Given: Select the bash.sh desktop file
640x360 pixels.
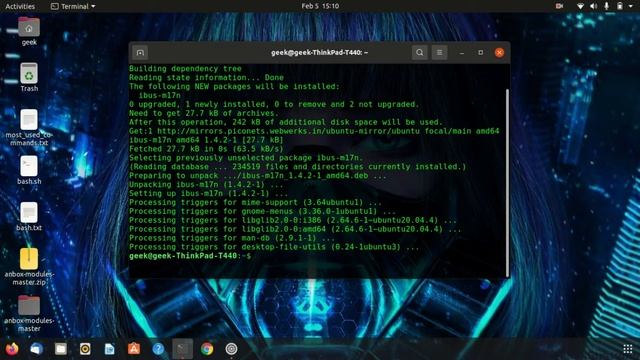Looking at the screenshot, I should click(x=29, y=170).
